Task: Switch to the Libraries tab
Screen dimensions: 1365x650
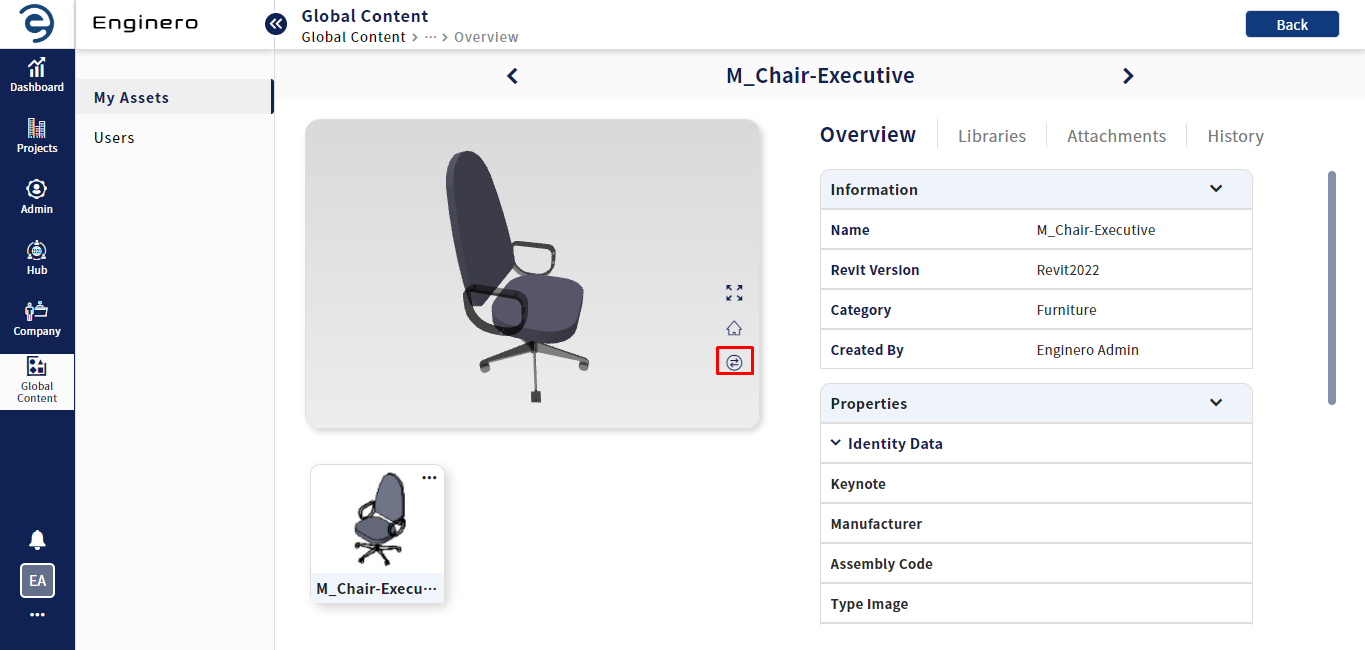Action: click(x=992, y=136)
